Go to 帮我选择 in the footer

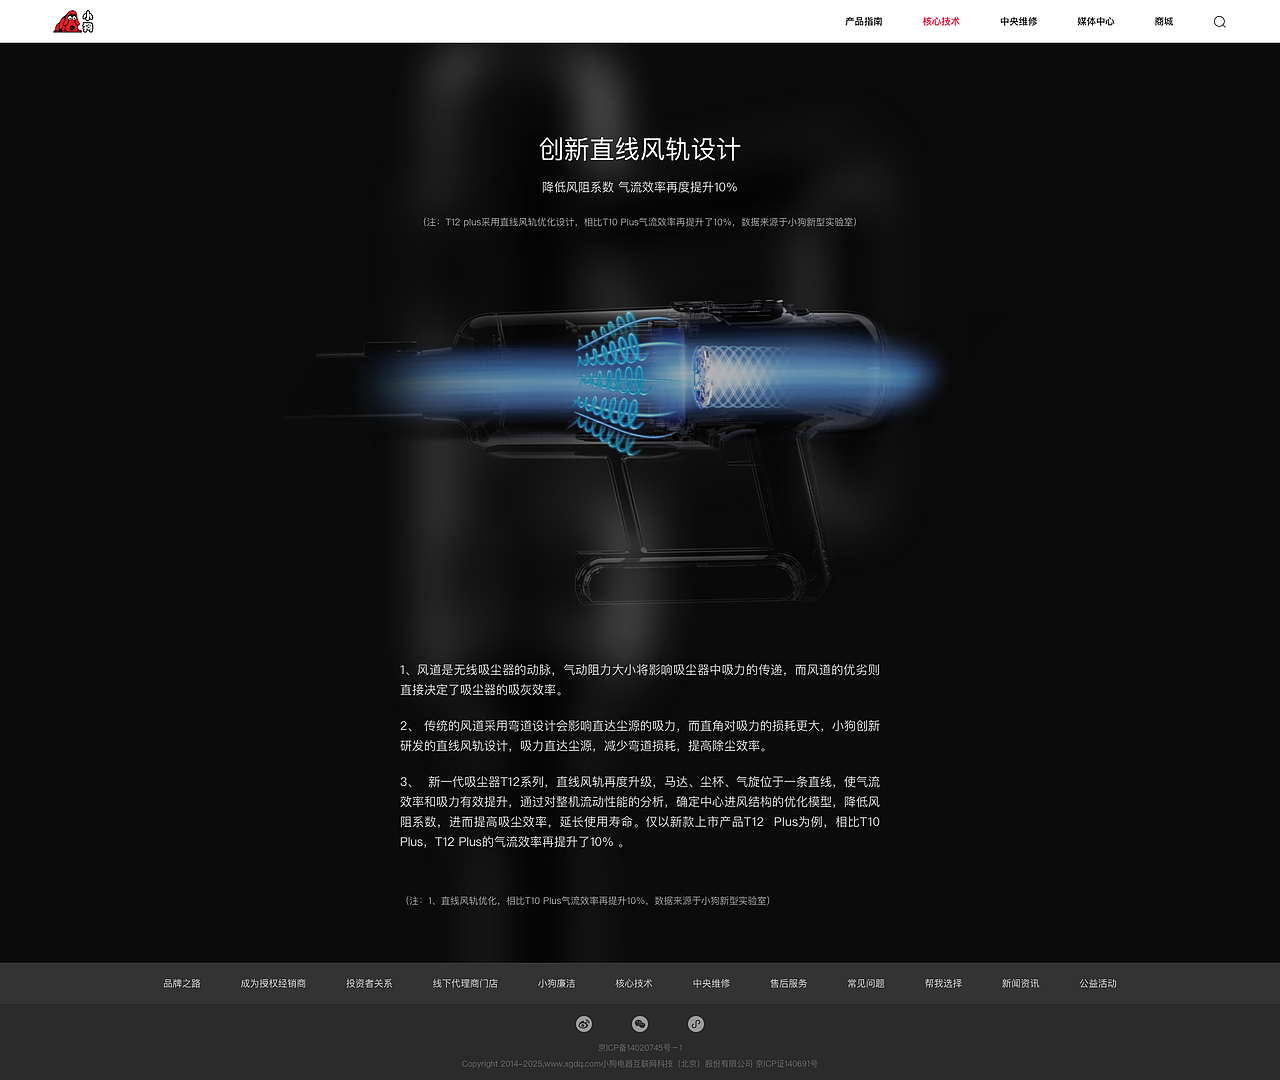(x=943, y=984)
